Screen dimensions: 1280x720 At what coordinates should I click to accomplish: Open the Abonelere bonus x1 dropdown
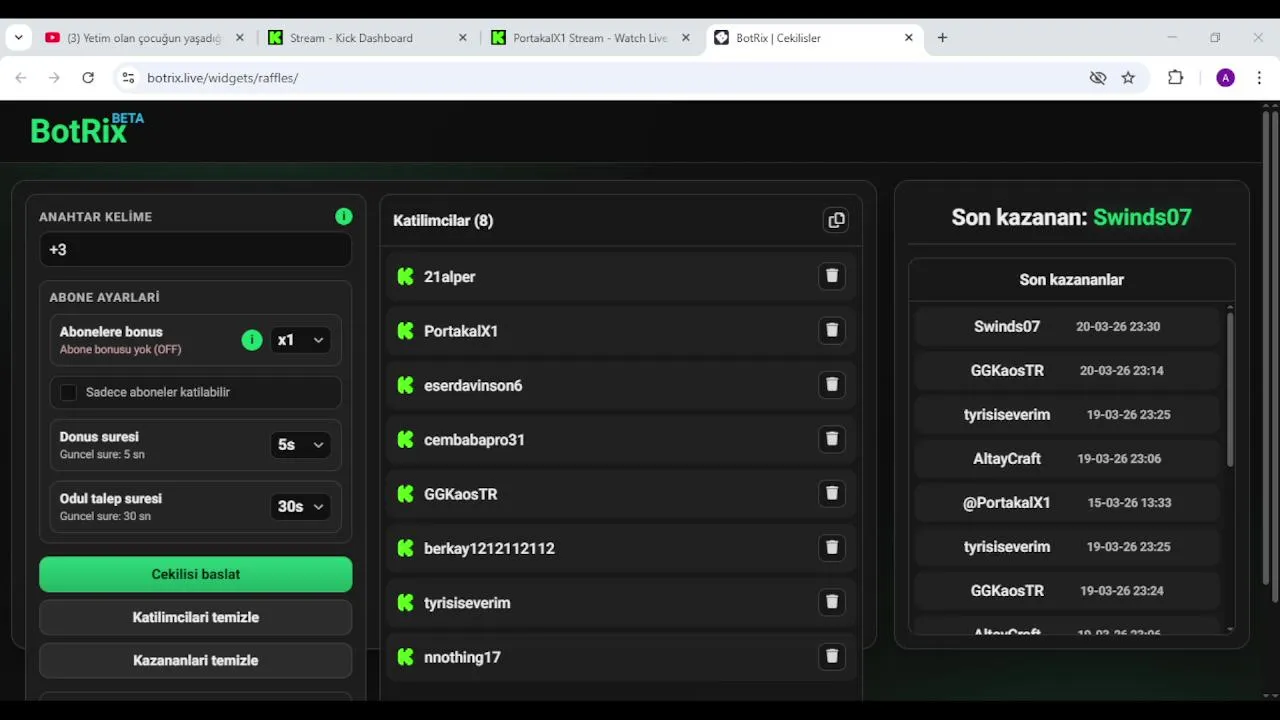point(300,340)
